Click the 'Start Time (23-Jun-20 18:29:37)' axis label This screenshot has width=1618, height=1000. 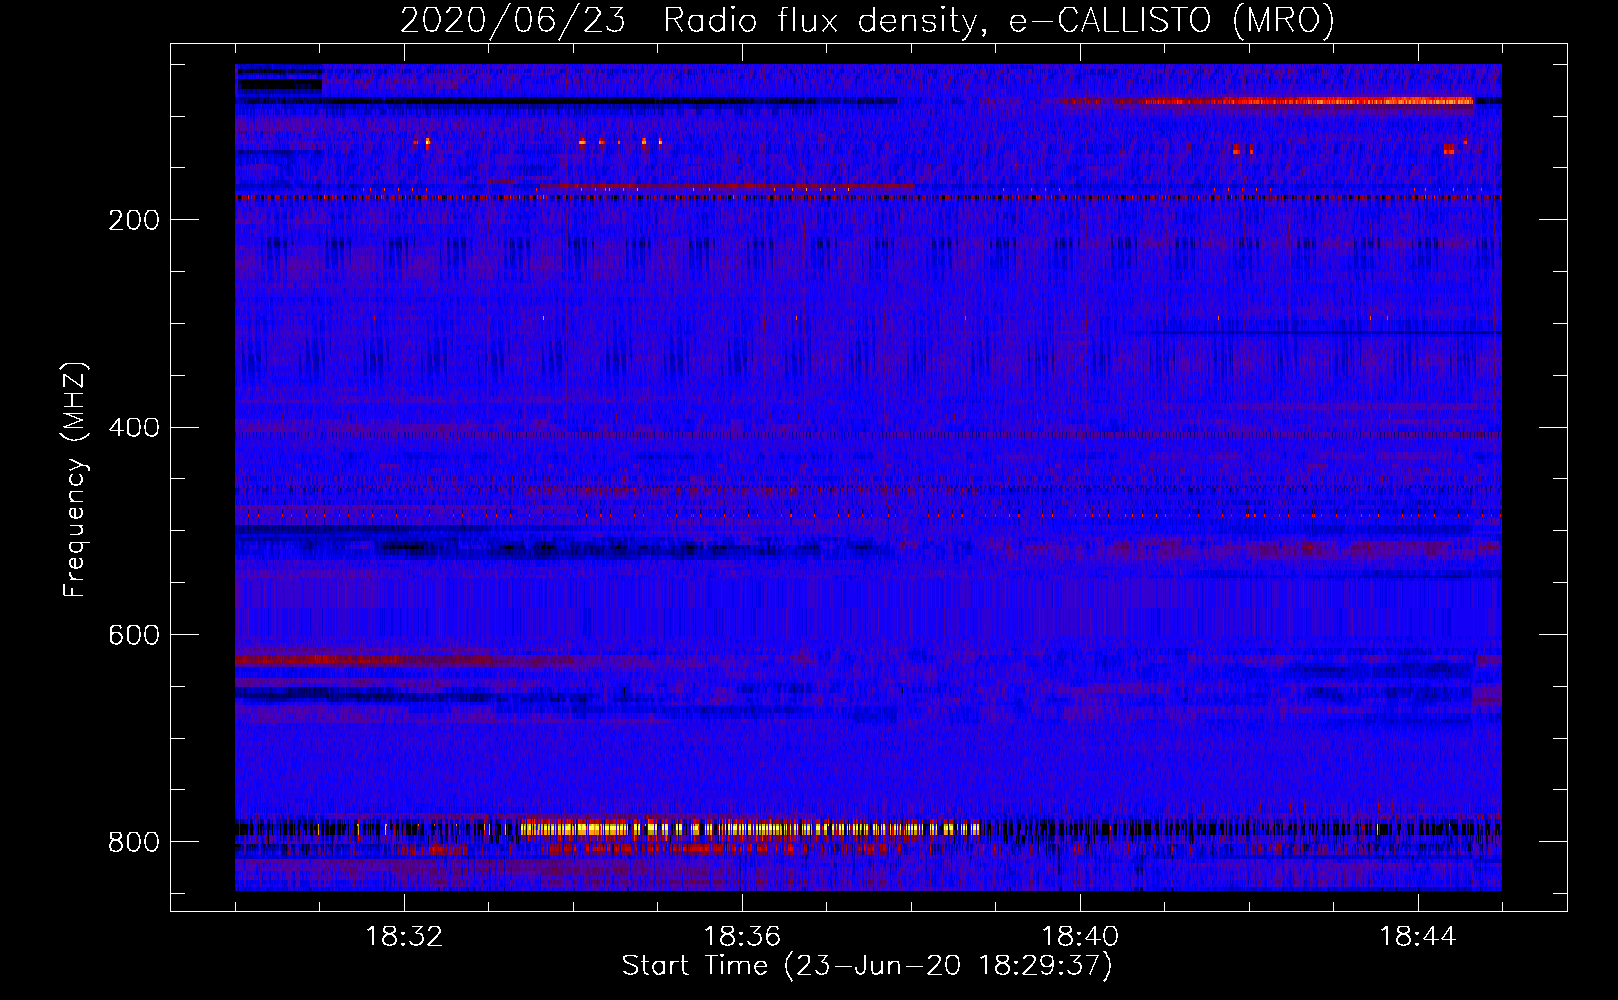pyautogui.click(x=867, y=966)
